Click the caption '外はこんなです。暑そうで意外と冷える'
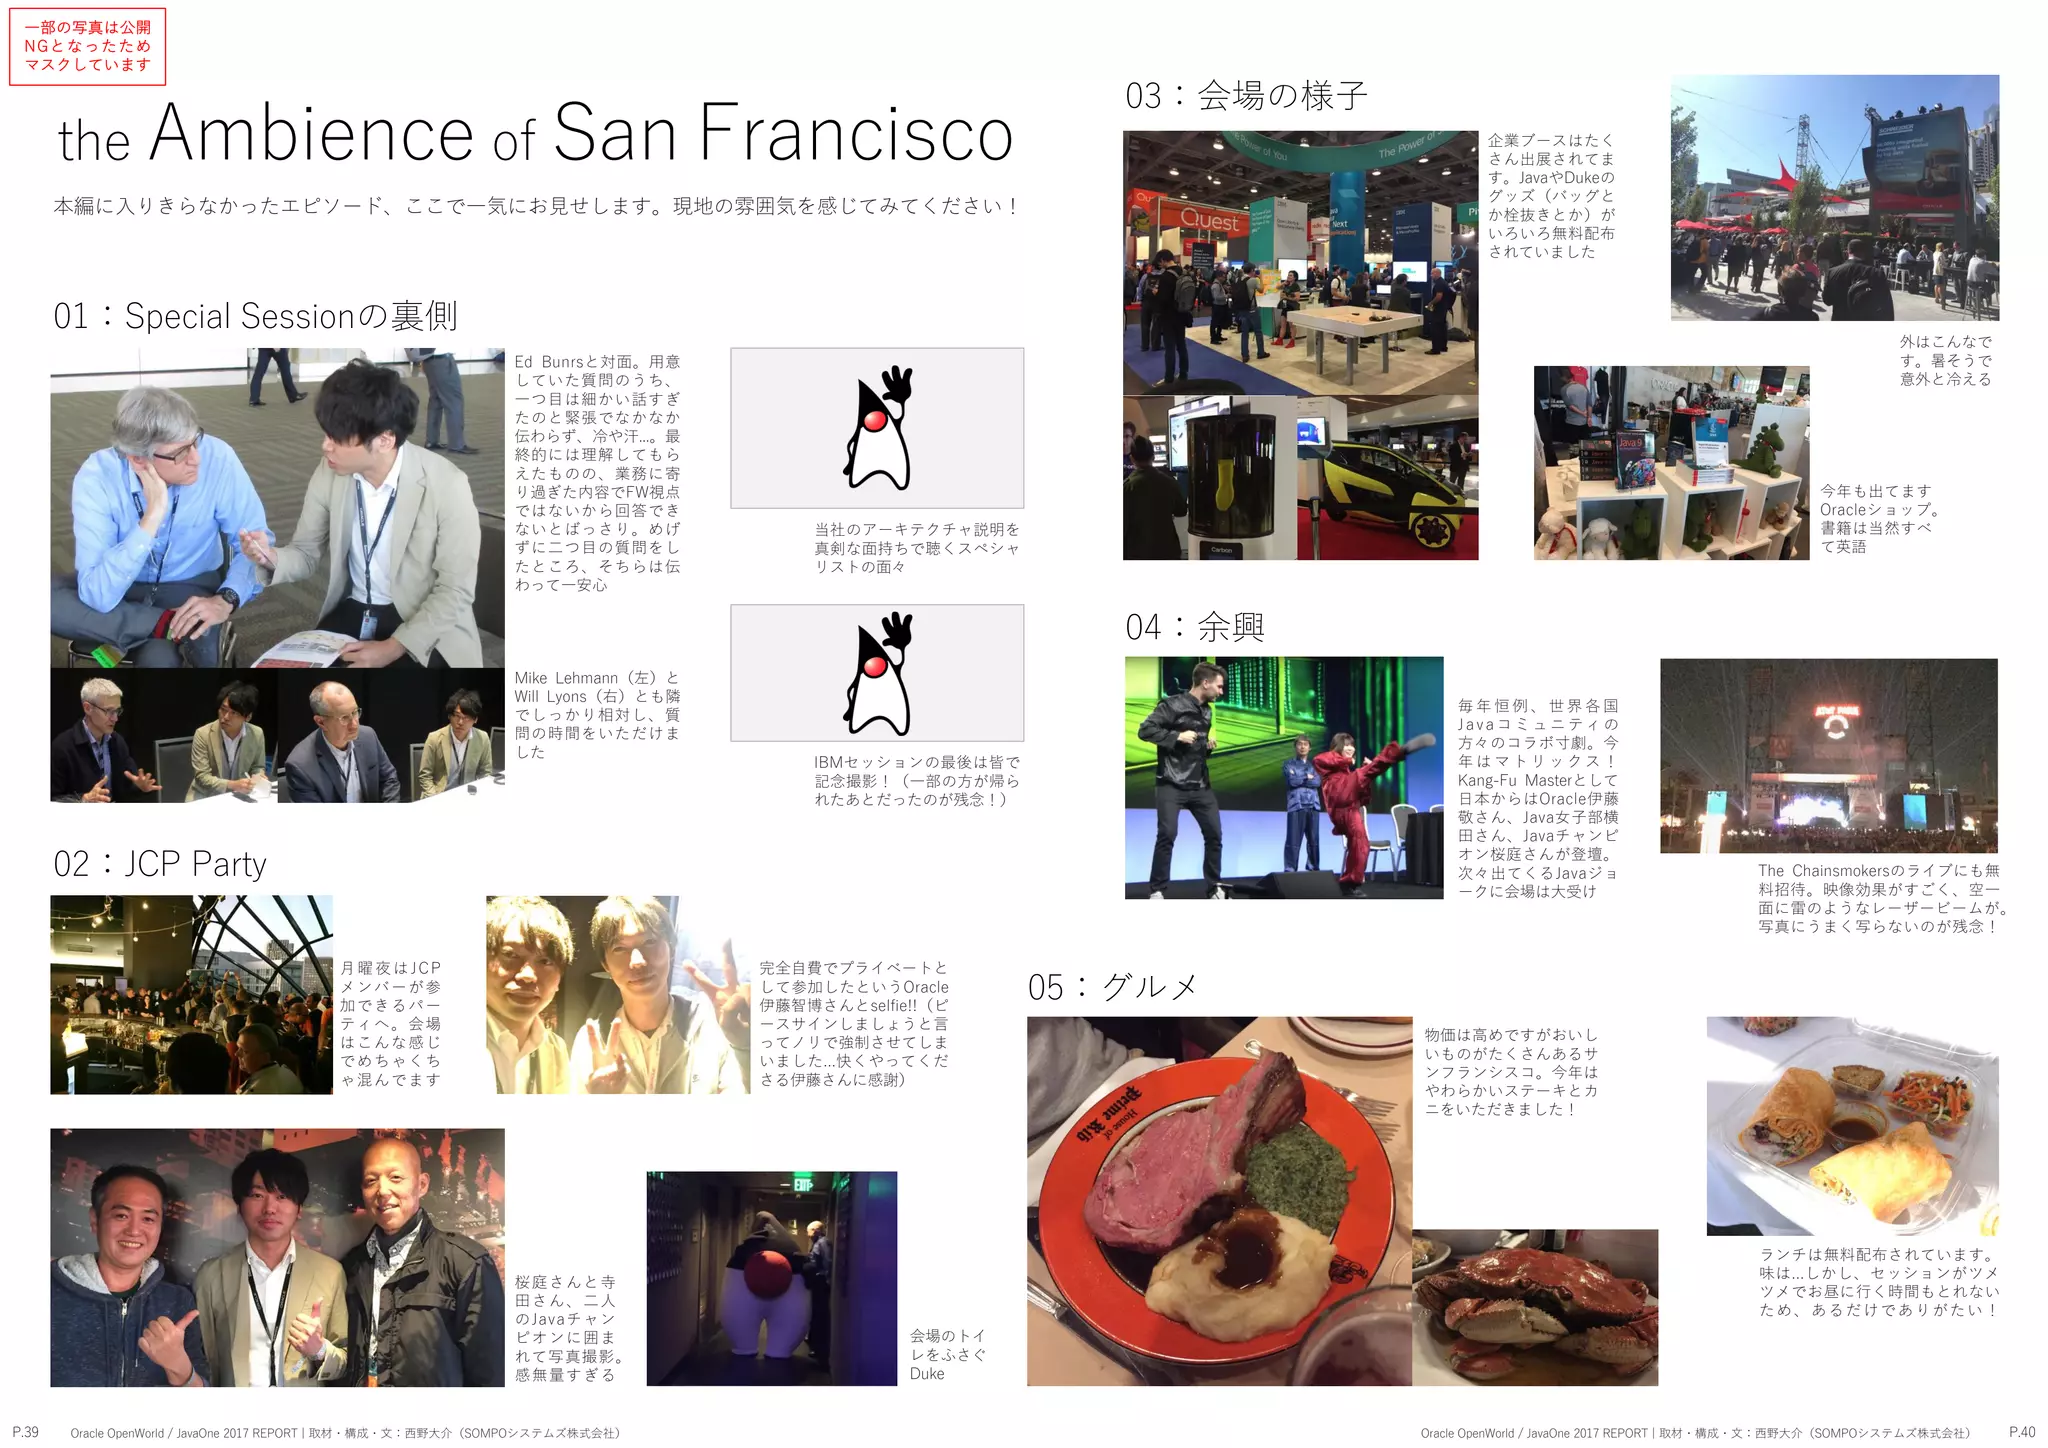The height and width of the screenshot is (1448, 2048). tap(1946, 360)
